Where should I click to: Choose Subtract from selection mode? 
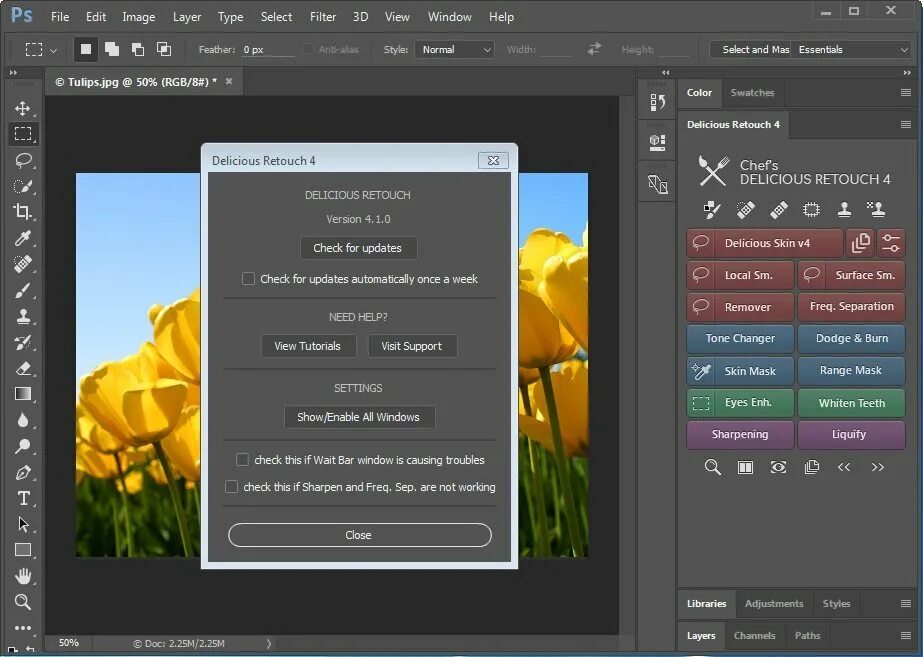point(138,49)
